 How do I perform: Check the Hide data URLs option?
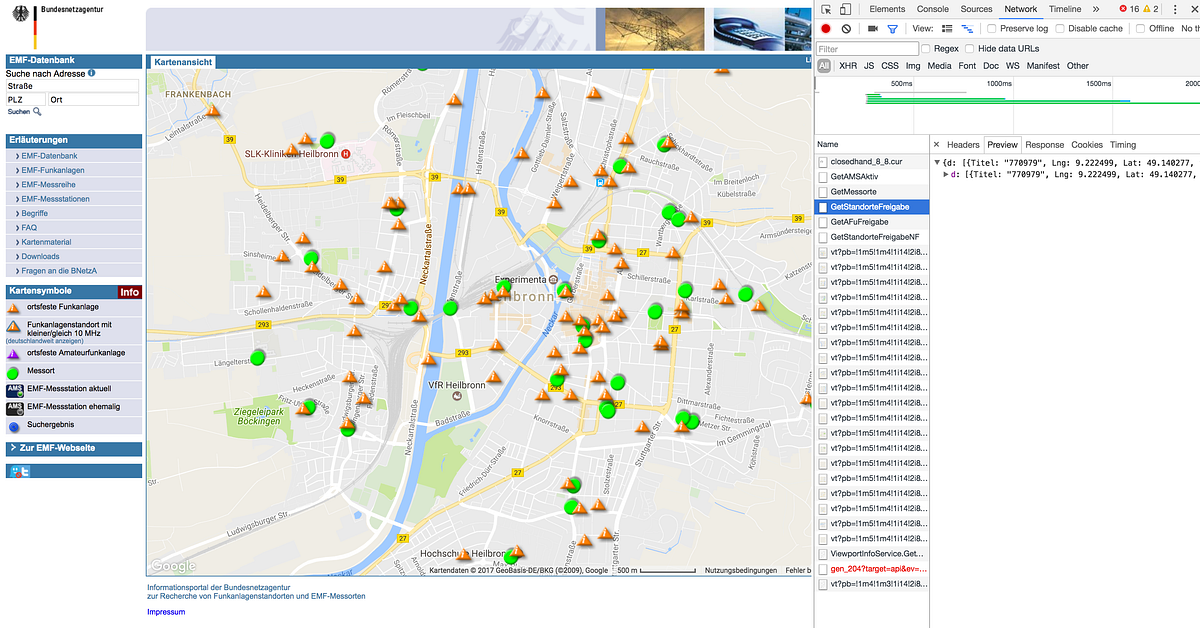click(x=970, y=48)
